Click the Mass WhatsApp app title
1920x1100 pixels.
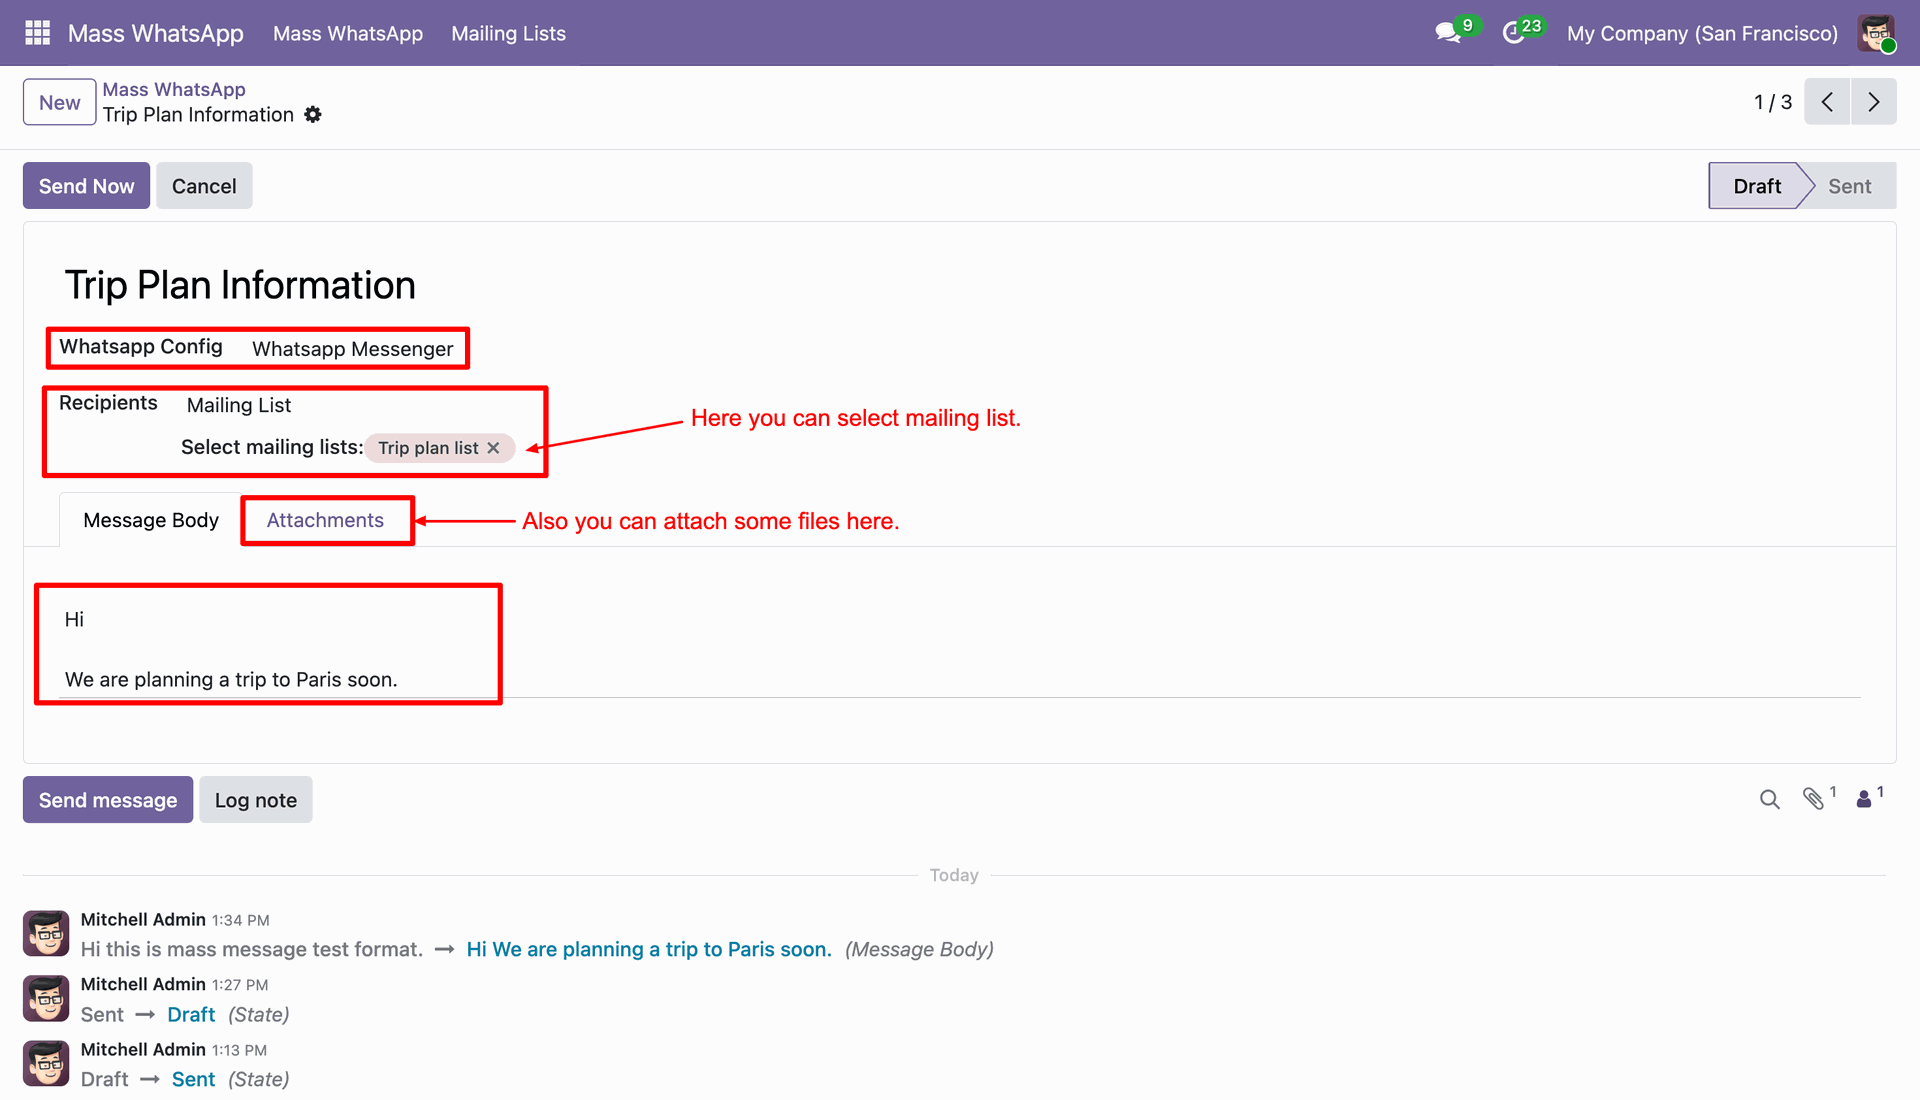pos(156,33)
